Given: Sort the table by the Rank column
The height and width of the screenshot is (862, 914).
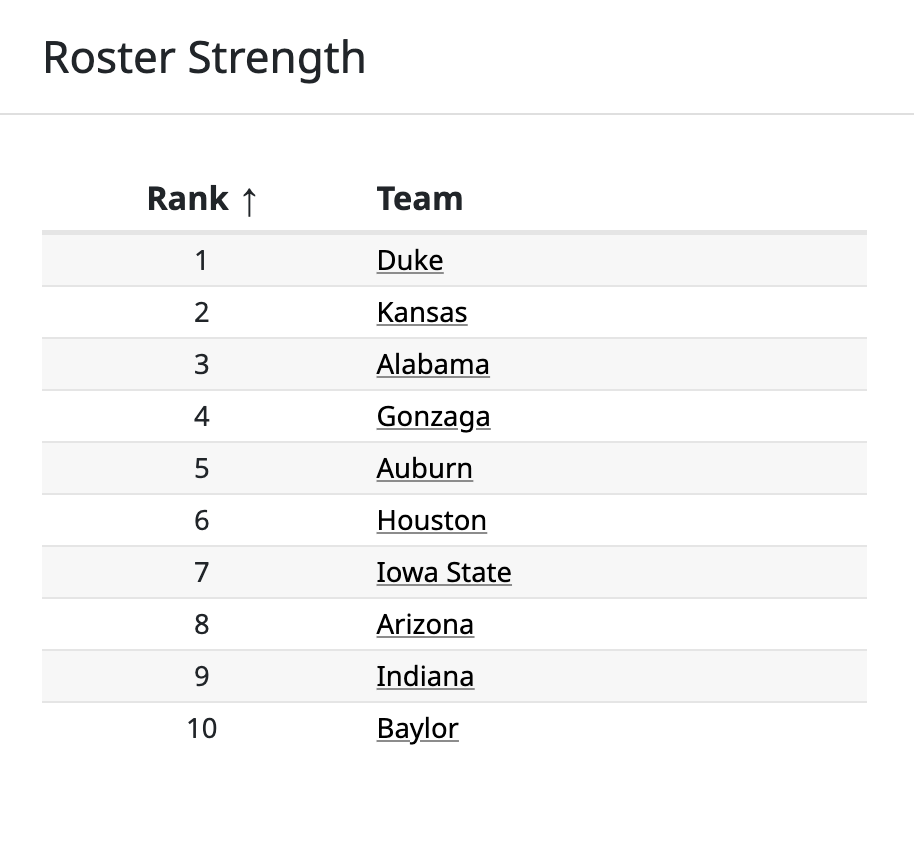Looking at the screenshot, I should pos(187,199).
